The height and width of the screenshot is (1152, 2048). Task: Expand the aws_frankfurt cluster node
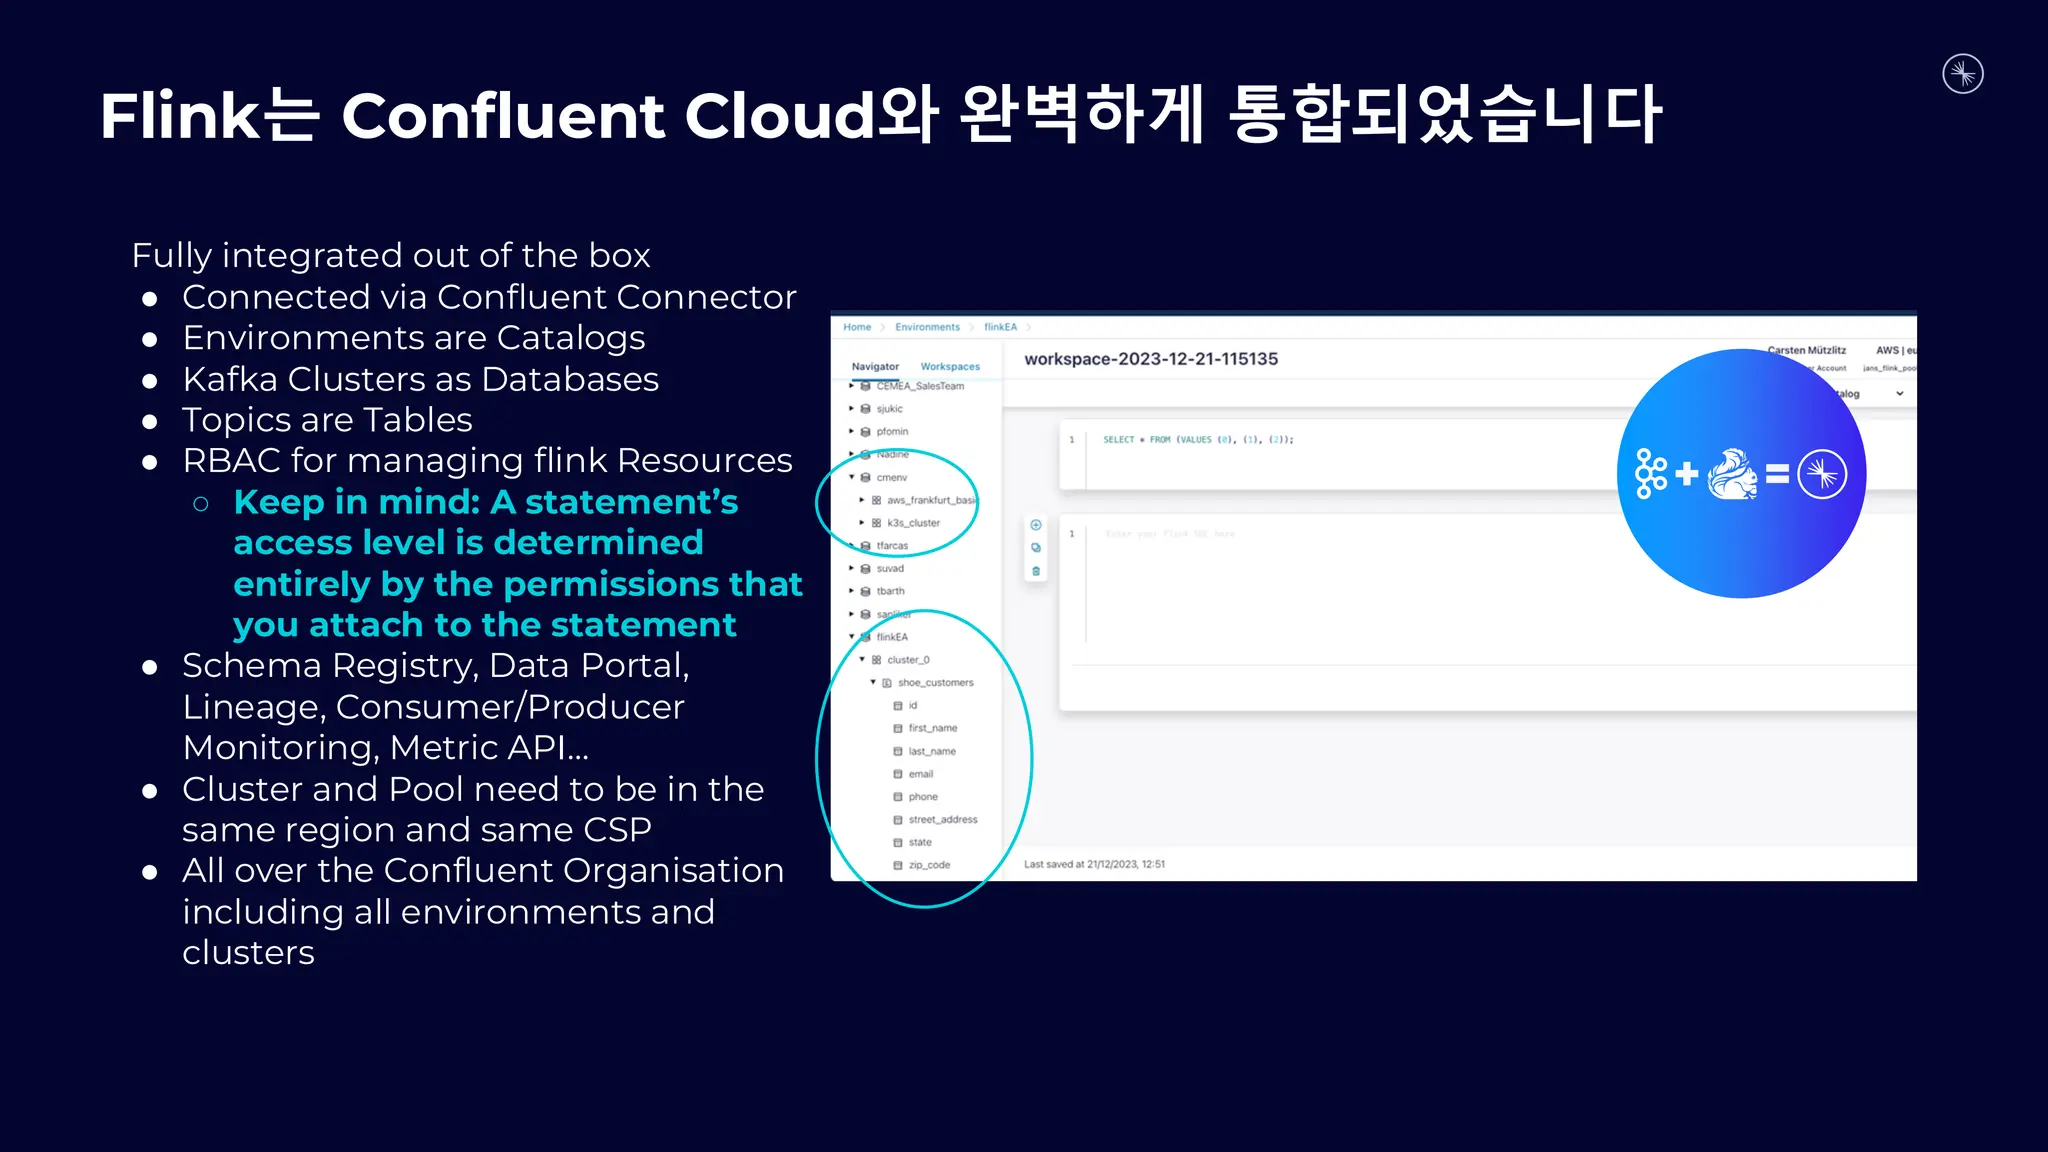[x=862, y=500]
